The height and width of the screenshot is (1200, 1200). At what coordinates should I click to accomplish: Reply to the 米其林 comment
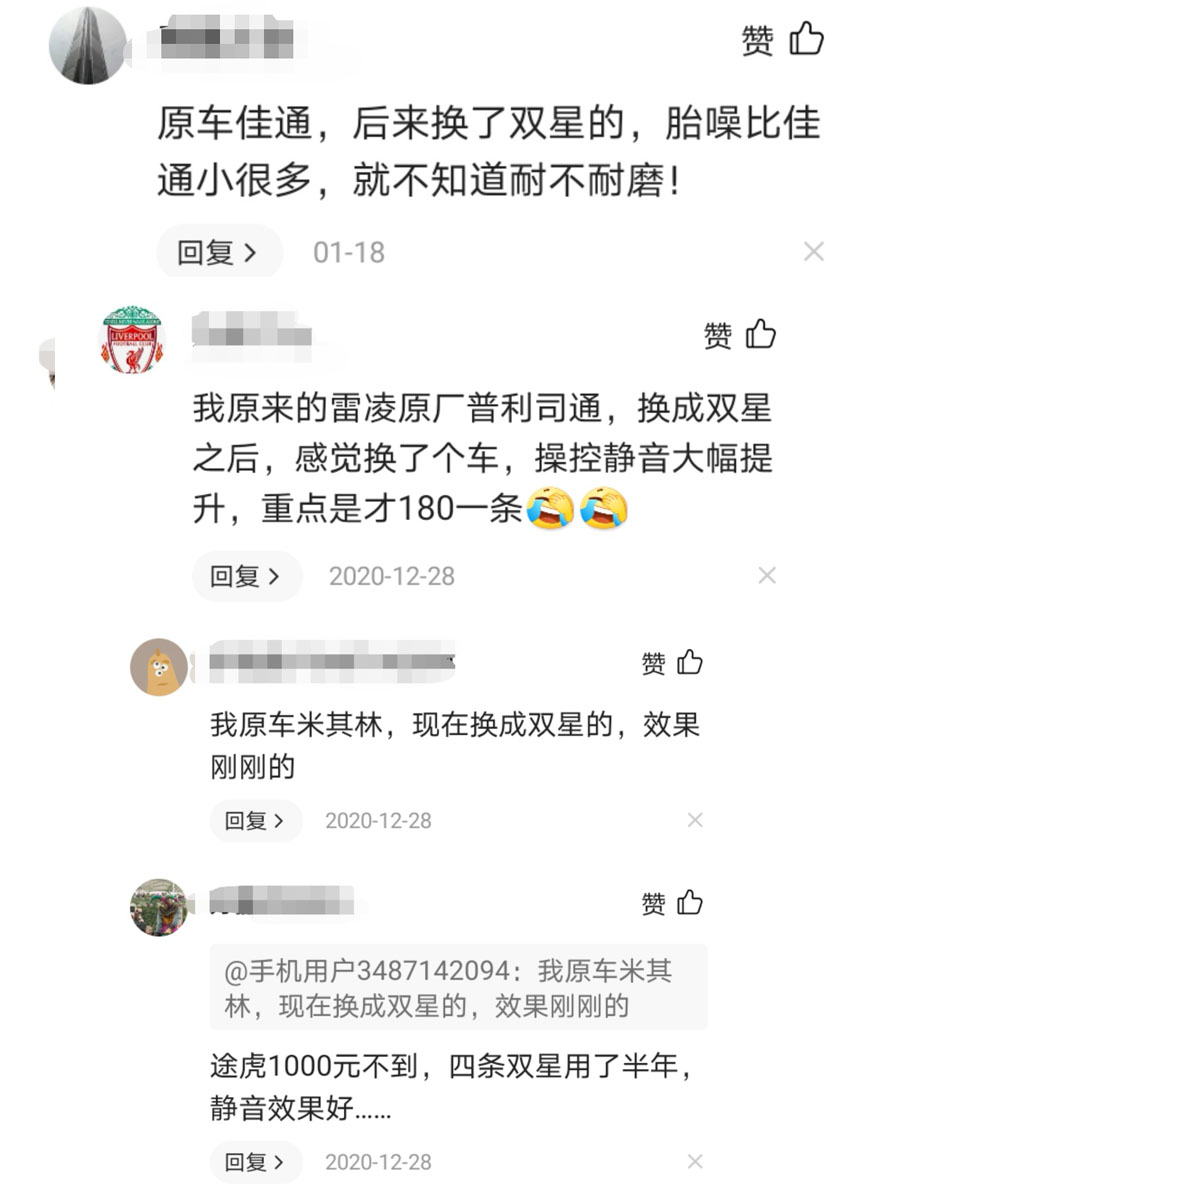[256, 821]
